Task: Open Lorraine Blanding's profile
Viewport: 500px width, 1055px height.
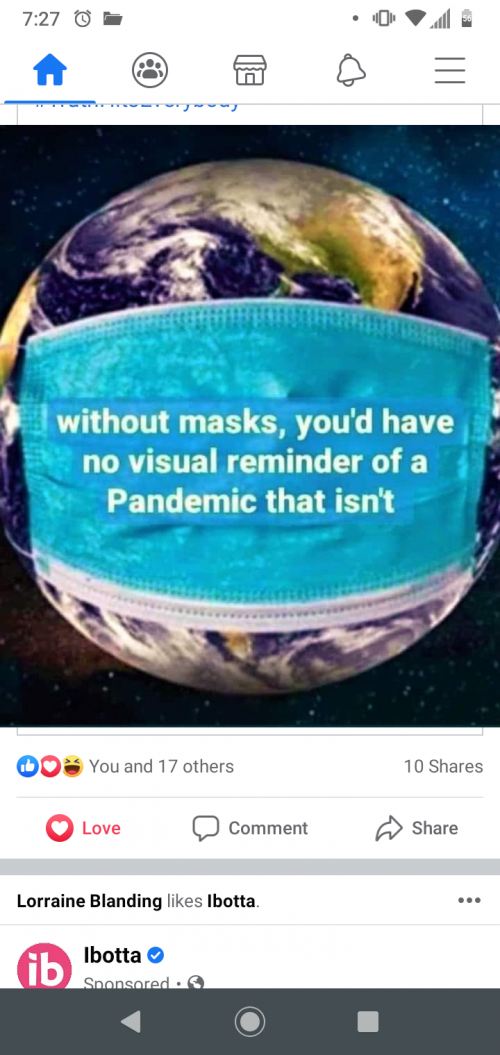Action: tap(89, 901)
